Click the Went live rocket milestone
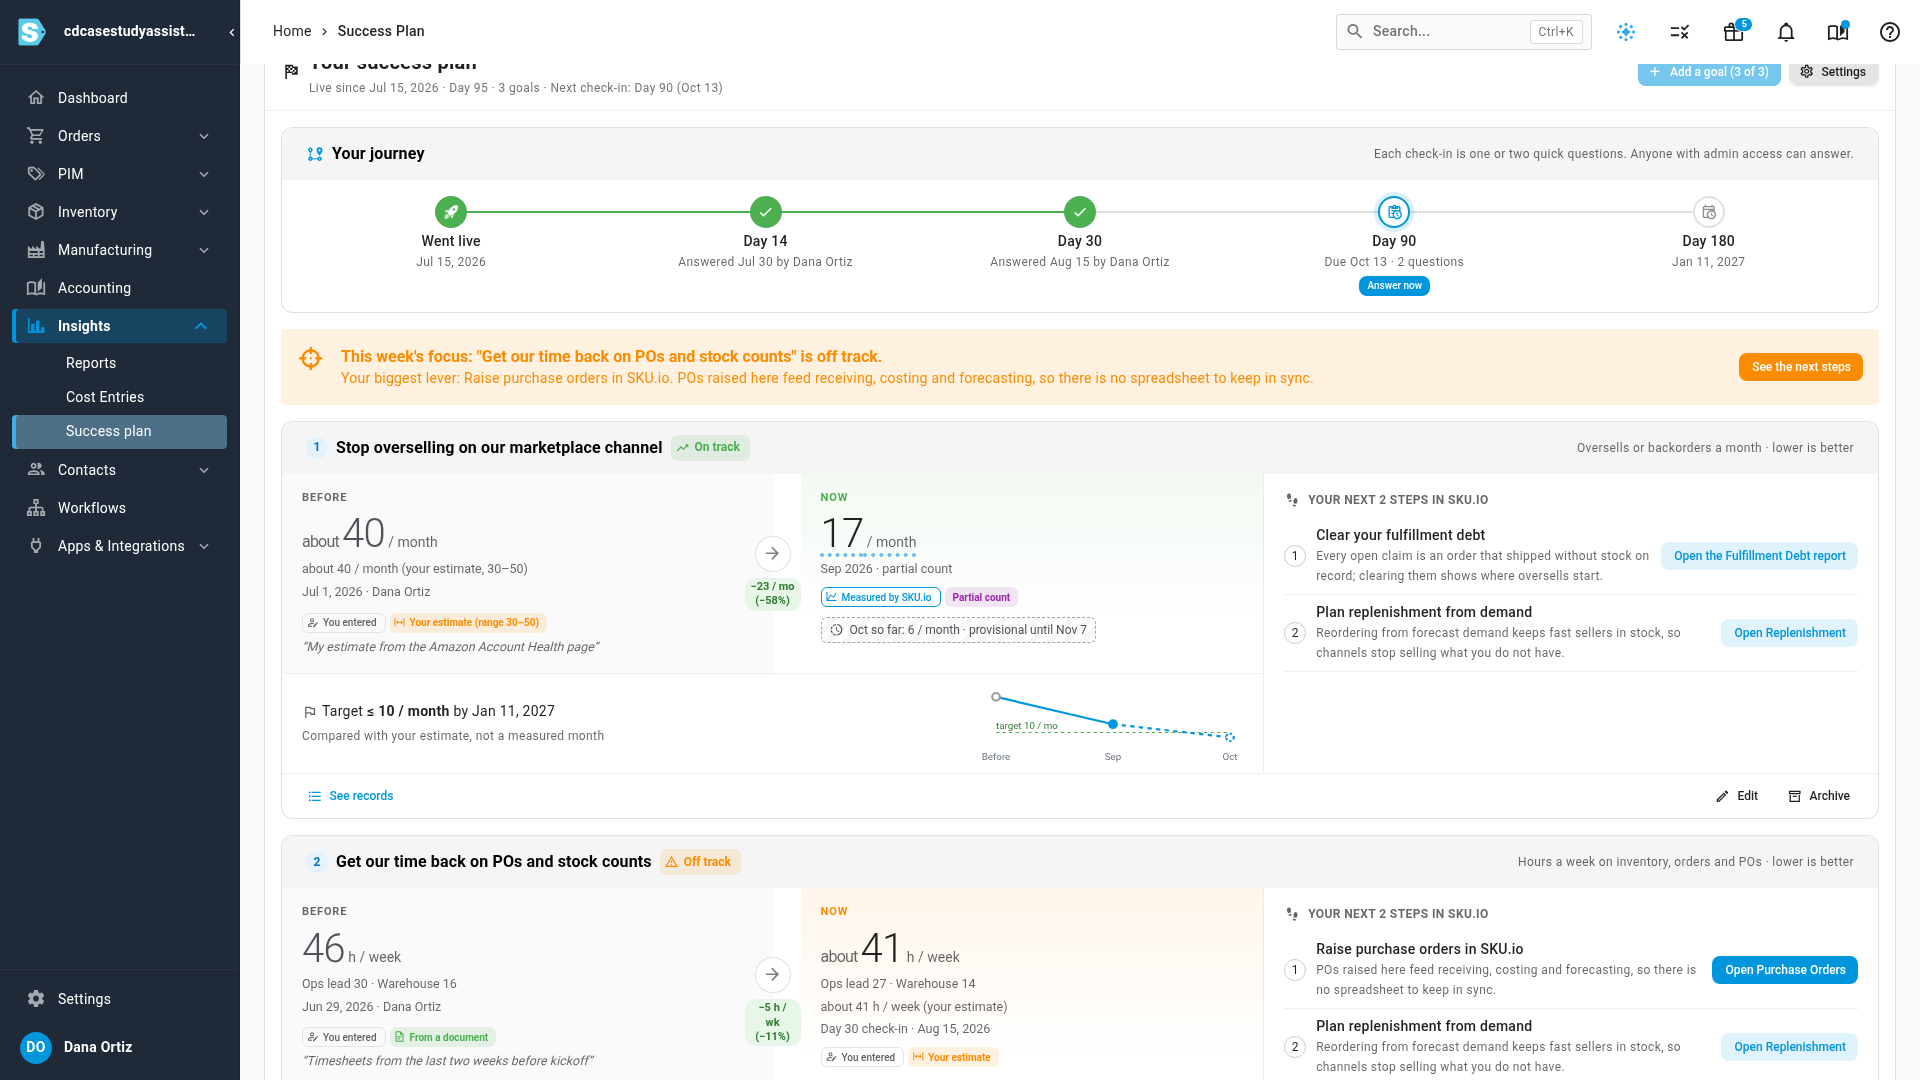This screenshot has width=1920, height=1080. [x=451, y=212]
